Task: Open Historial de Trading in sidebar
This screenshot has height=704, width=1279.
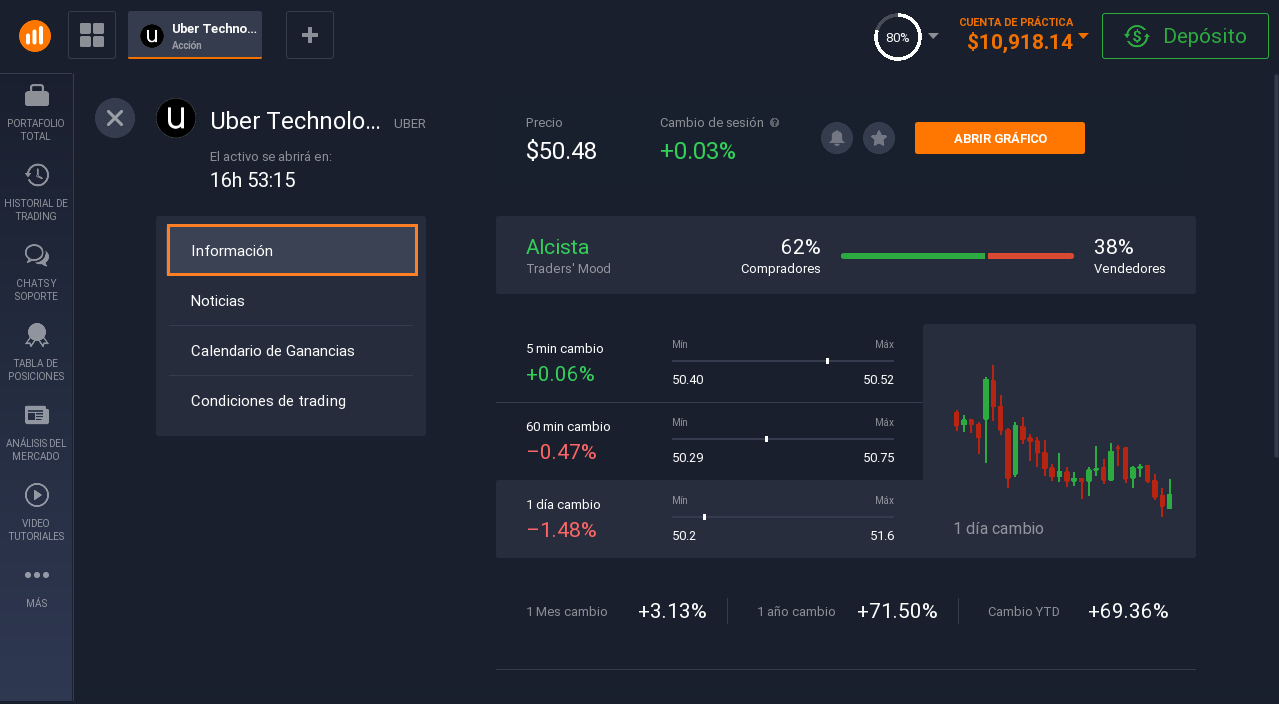Action: click(36, 192)
